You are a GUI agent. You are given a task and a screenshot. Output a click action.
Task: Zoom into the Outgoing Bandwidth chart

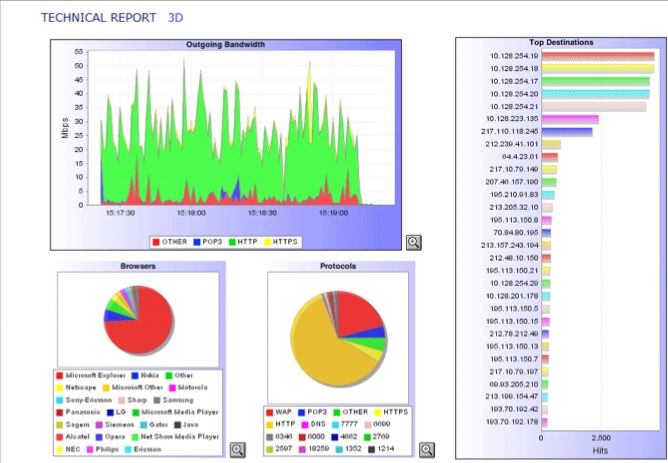414,242
